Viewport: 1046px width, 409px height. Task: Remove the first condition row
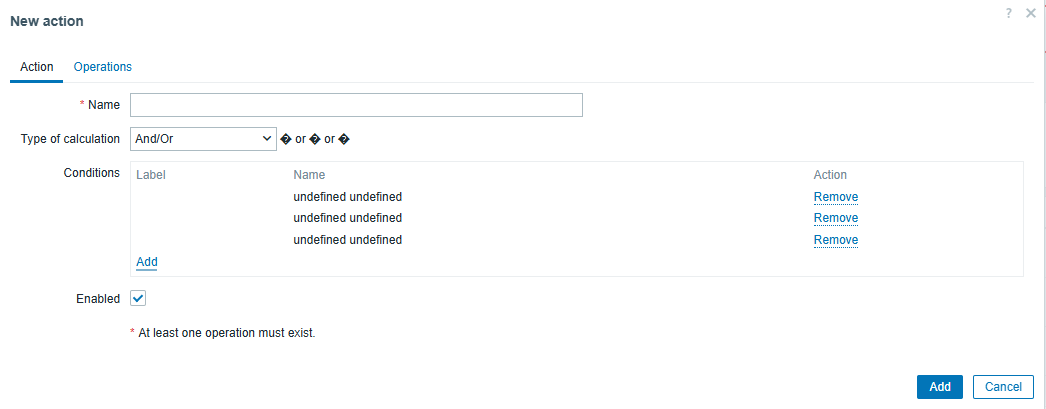tap(835, 197)
